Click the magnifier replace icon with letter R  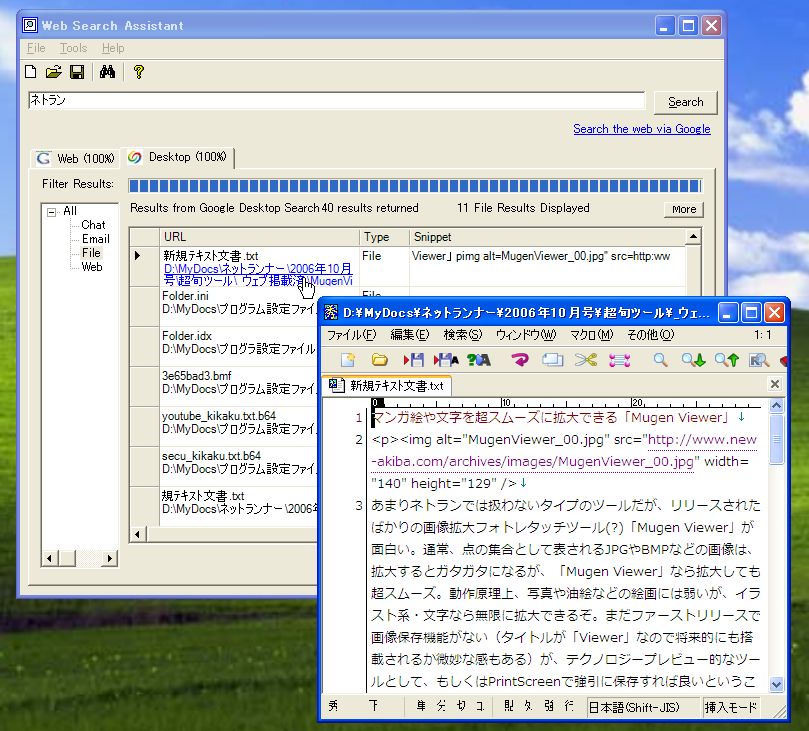(759, 360)
